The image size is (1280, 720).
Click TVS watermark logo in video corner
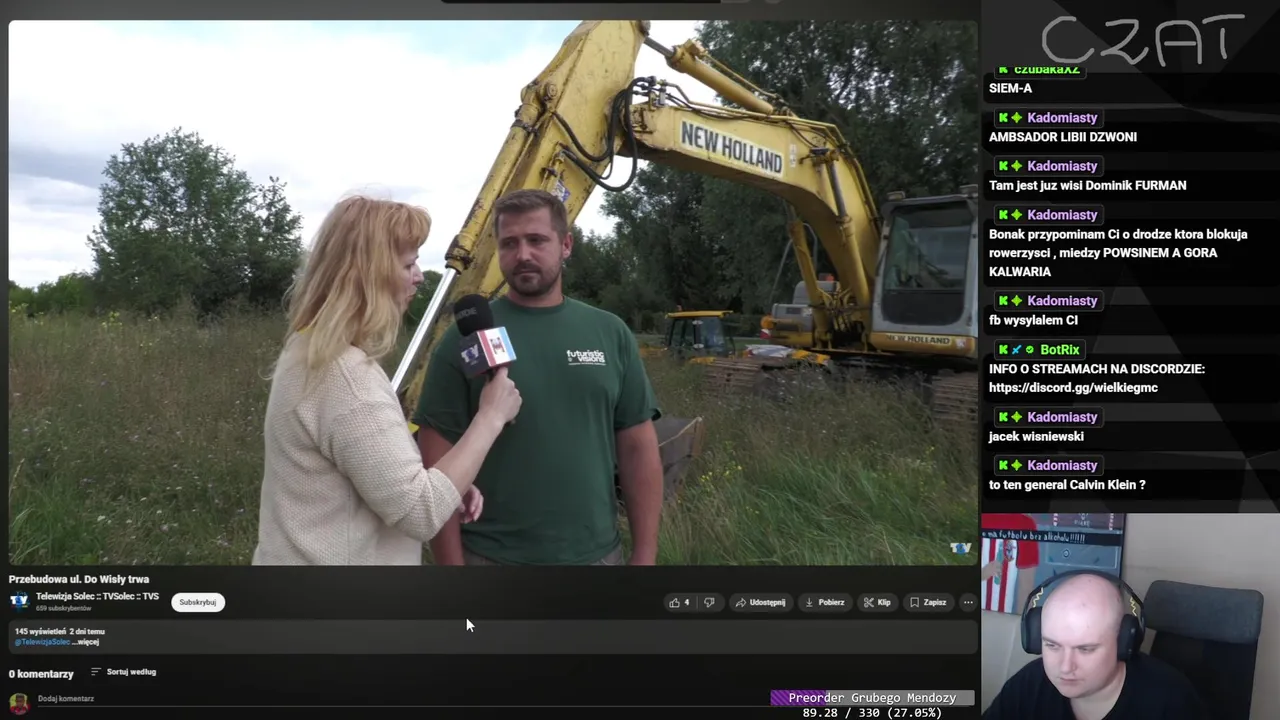click(x=960, y=548)
